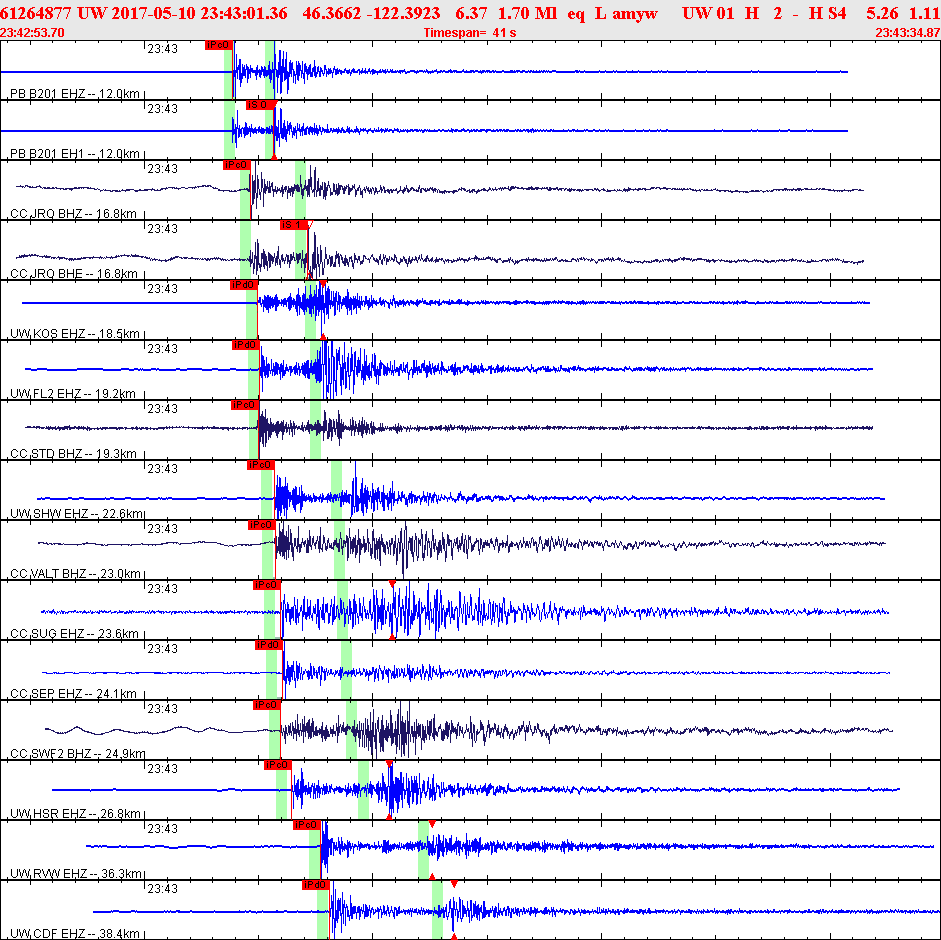Viewport: 941px width, 940px height.
Task: Click the red triangle marker atop CC SUG EHZ trace
Action: [x=392, y=583]
